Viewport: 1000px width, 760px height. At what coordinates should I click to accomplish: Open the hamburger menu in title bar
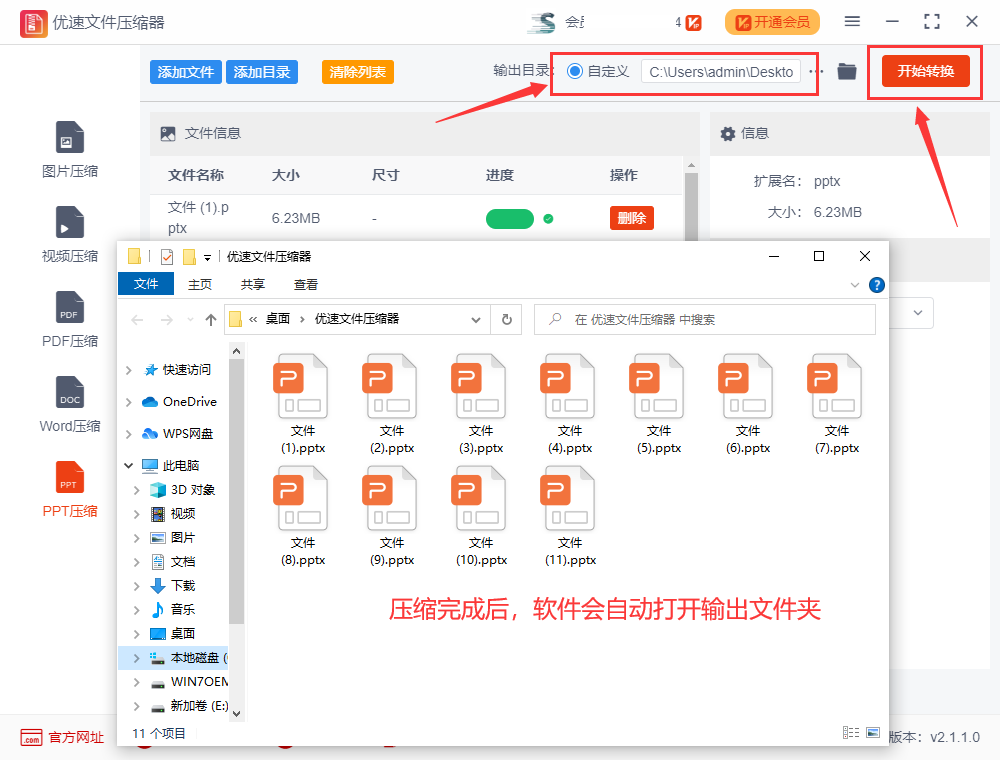tap(852, 22)
